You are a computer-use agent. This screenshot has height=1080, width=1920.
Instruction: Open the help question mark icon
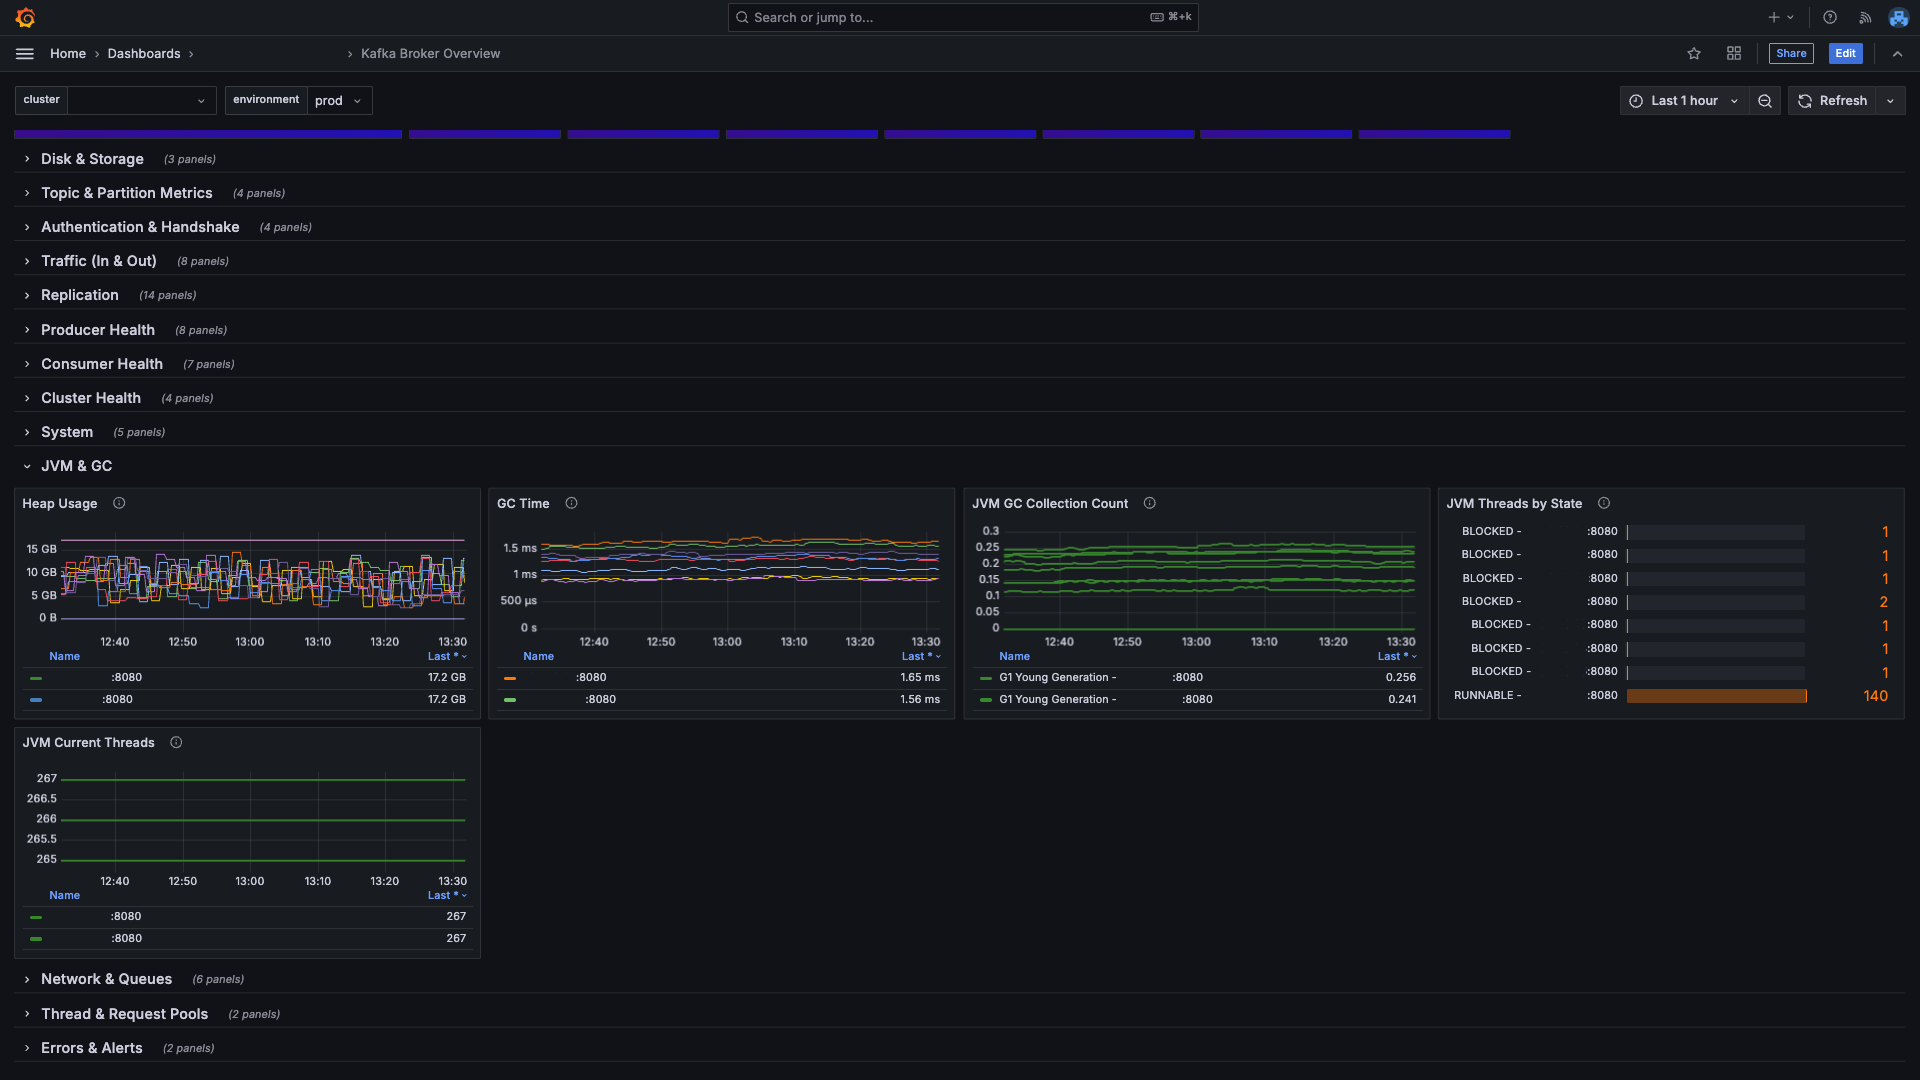[1830, 18]
